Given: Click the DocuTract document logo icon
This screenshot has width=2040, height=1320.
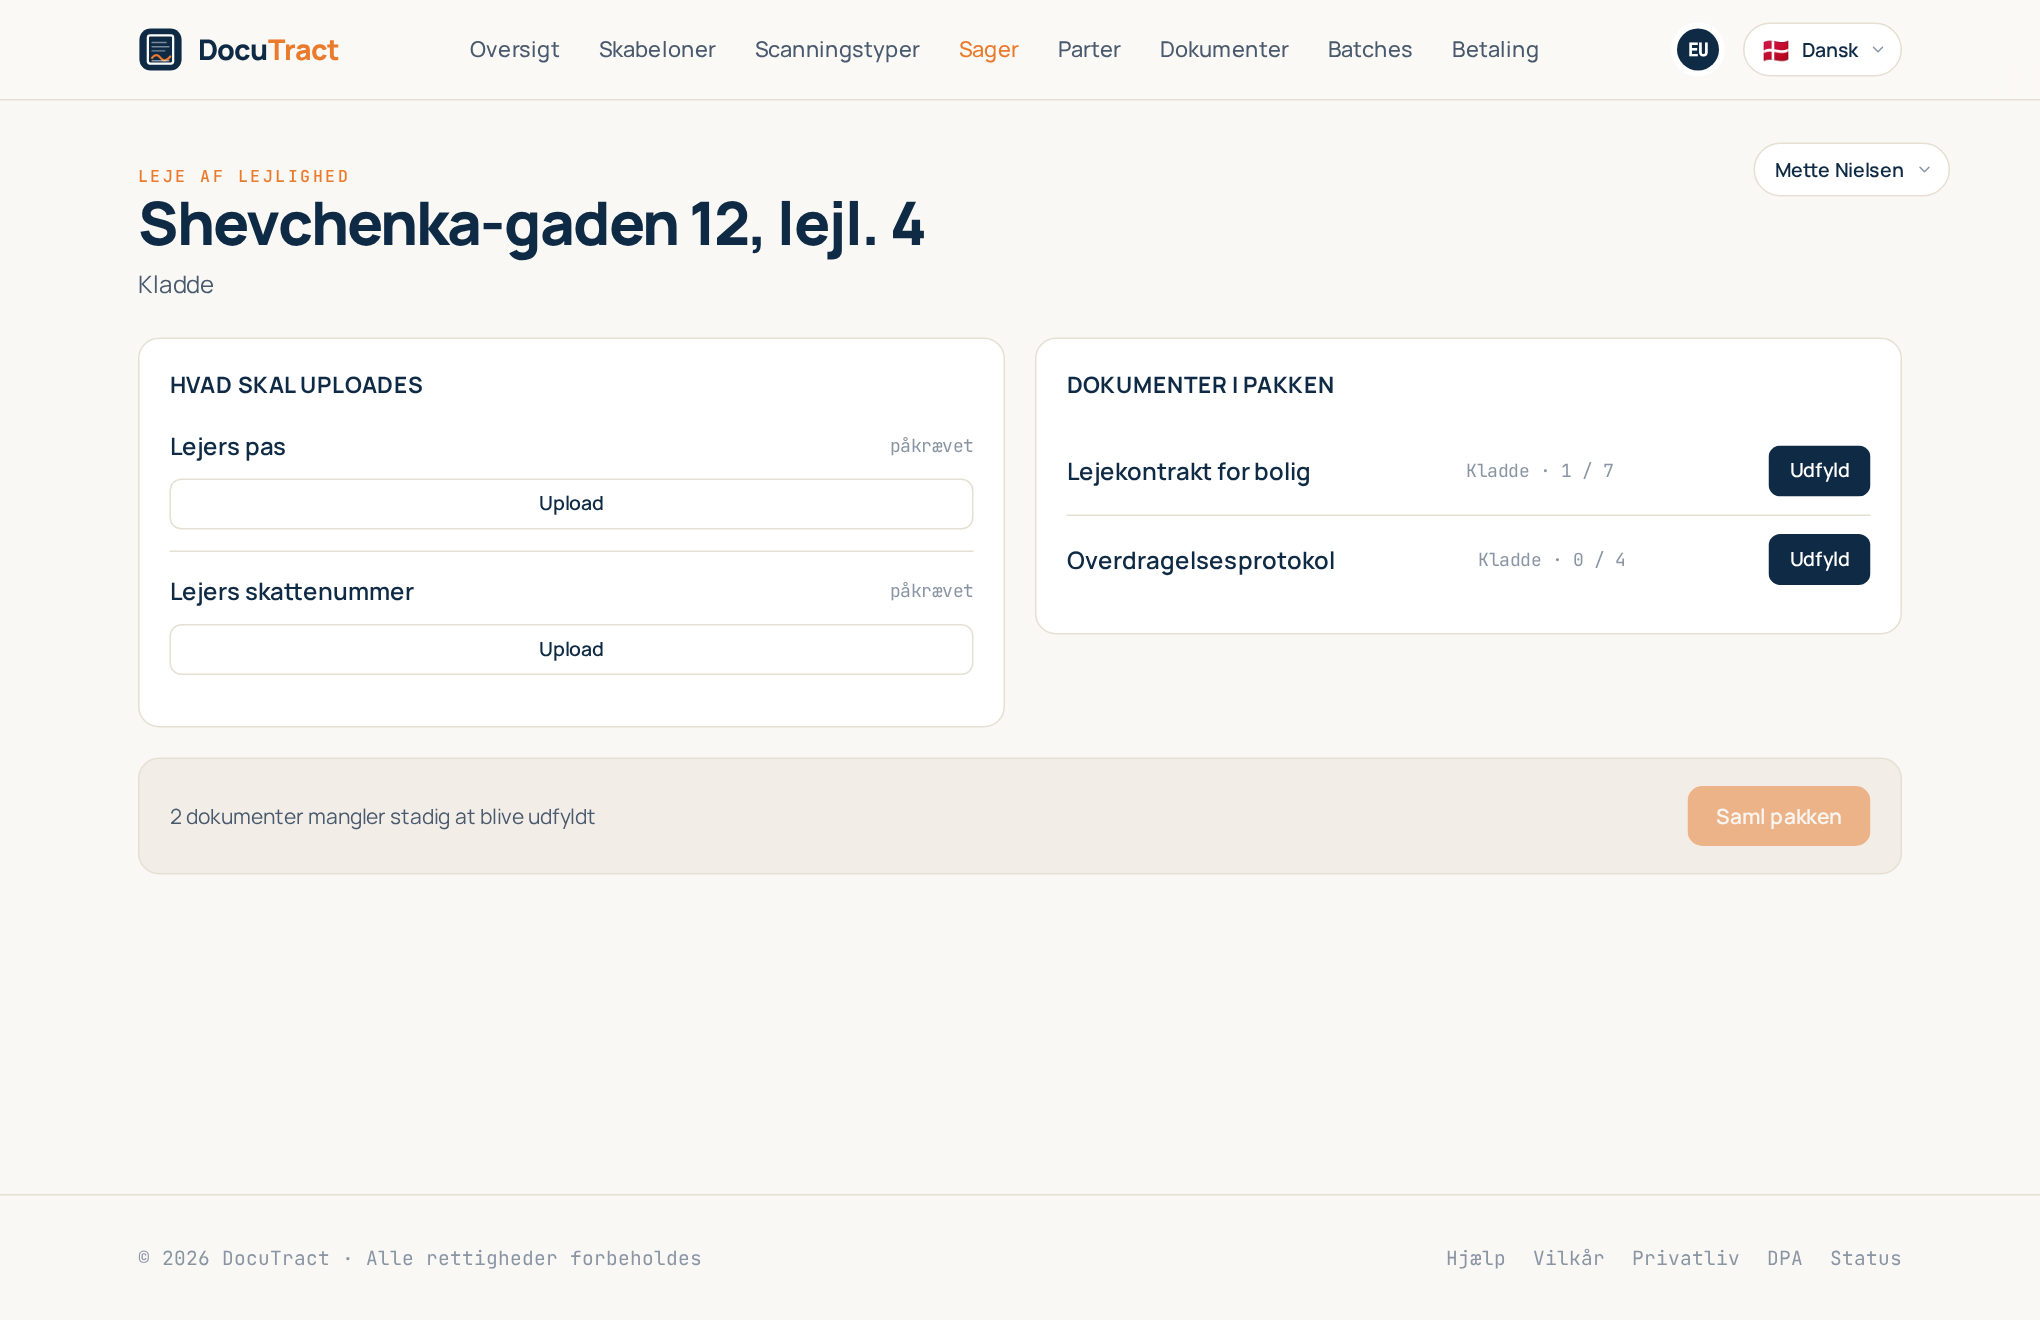Looking at the screenshot, I should [x=160, y=50].
